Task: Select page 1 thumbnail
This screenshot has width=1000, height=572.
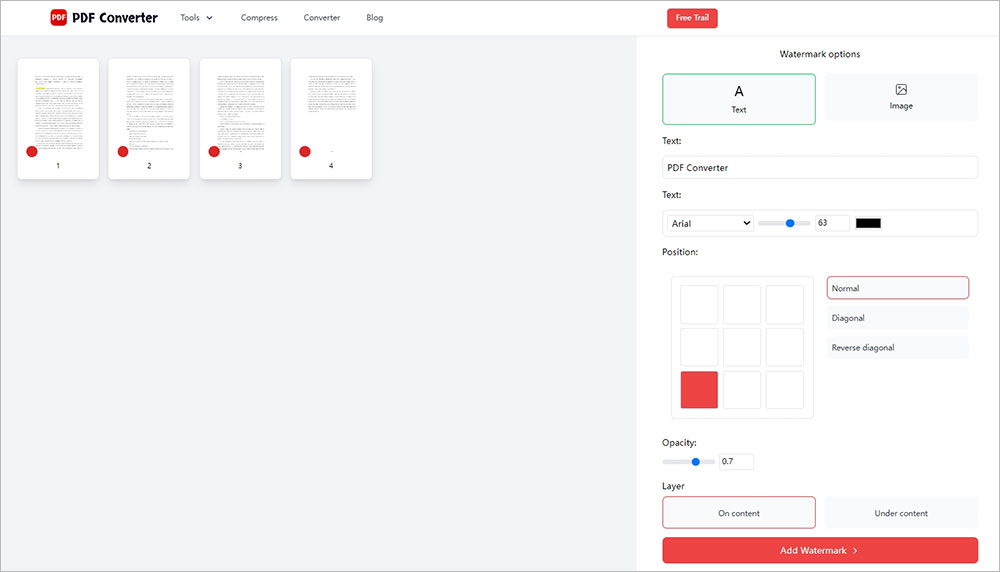Action: point(58,119)
